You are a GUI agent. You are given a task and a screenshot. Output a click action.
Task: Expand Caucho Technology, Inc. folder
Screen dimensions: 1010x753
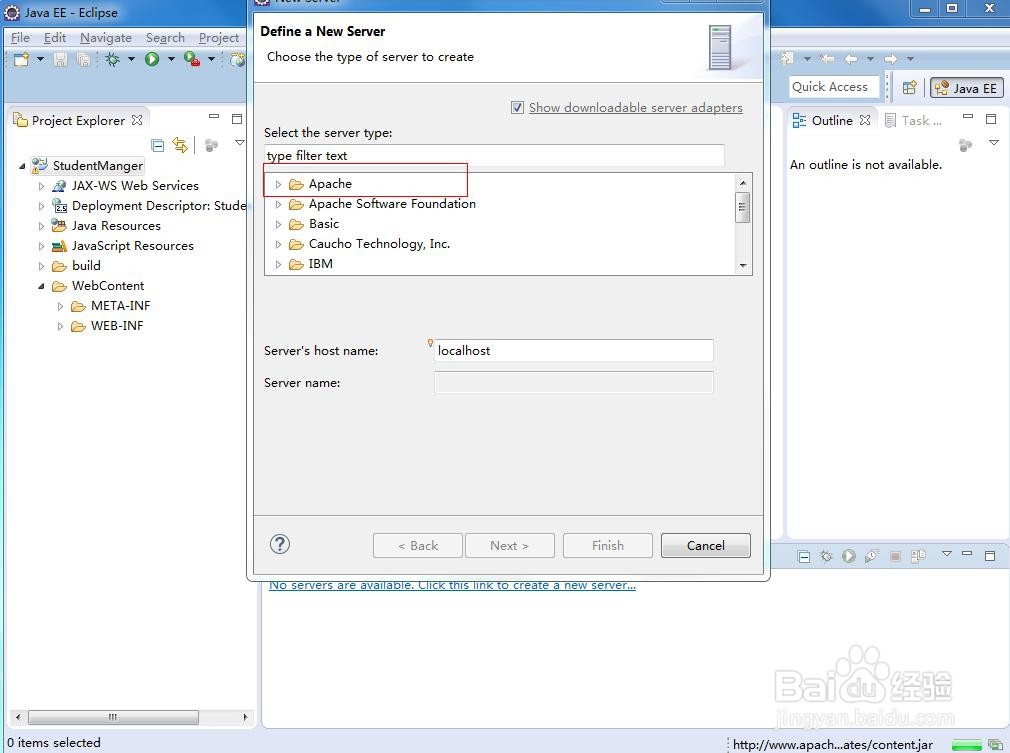coord(278,244)
